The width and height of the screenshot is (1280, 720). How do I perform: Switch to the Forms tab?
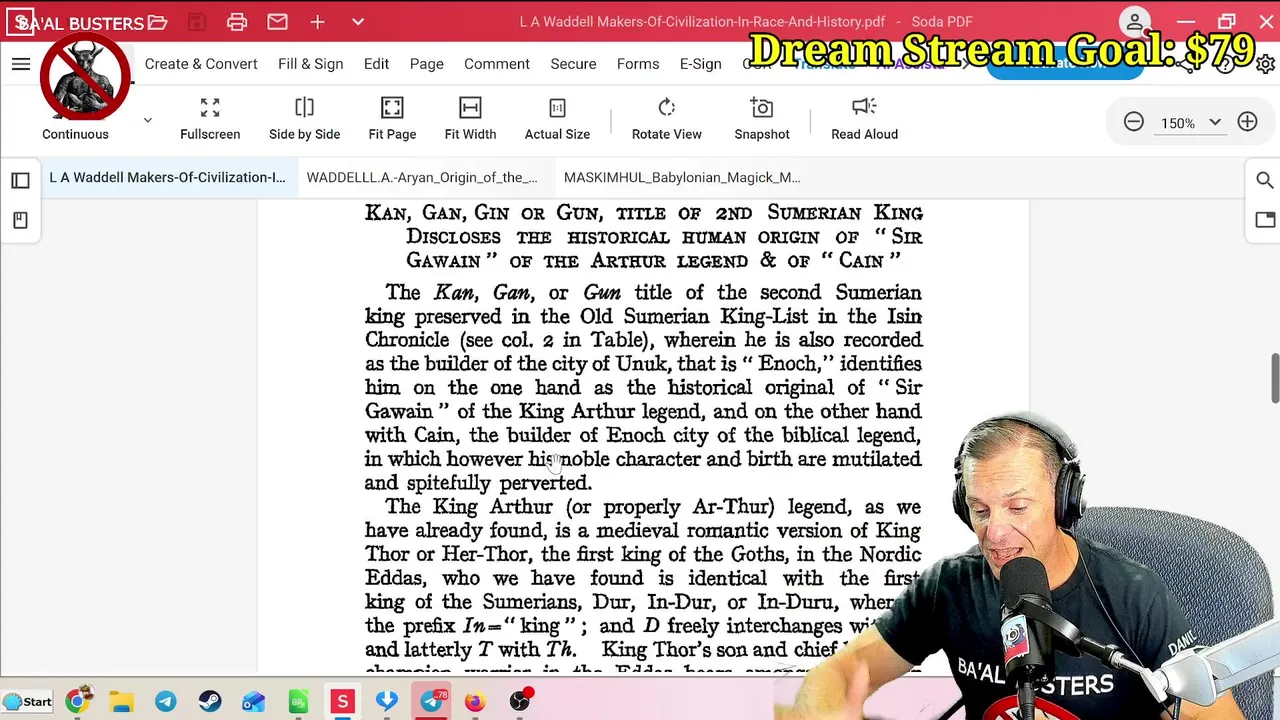pyautogui.click(x=638, y=64)
